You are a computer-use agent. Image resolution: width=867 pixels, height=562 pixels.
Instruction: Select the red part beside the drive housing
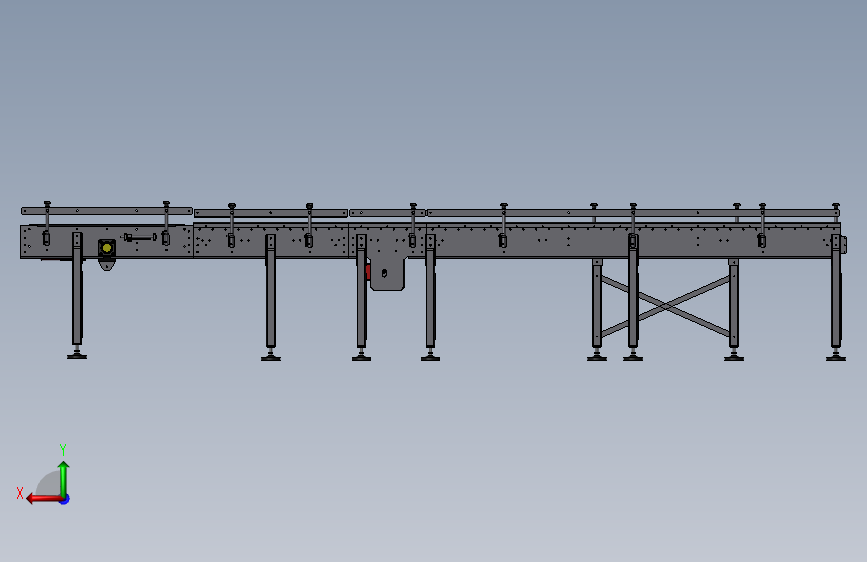click(x=368, y=271)
